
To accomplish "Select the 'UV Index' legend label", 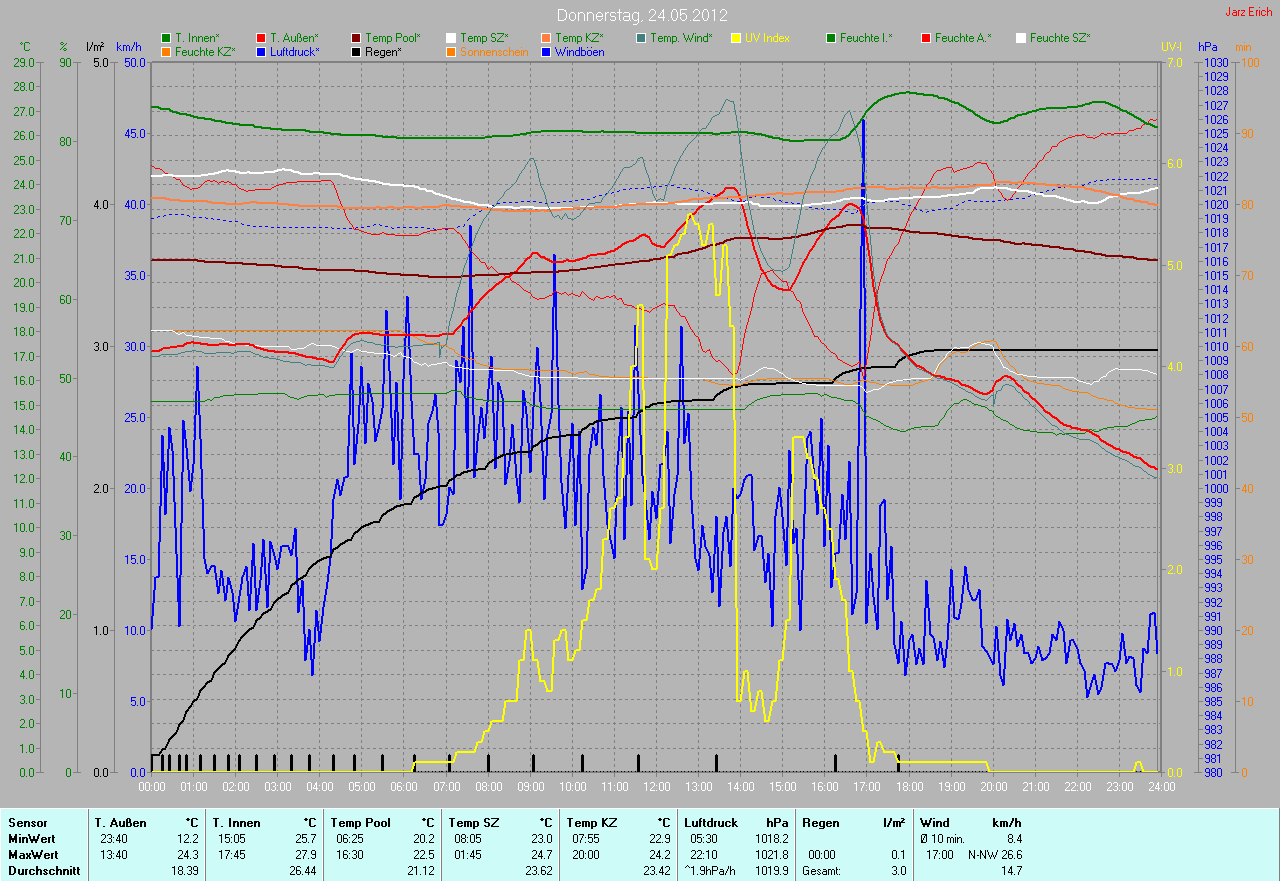I will (767, 38).
